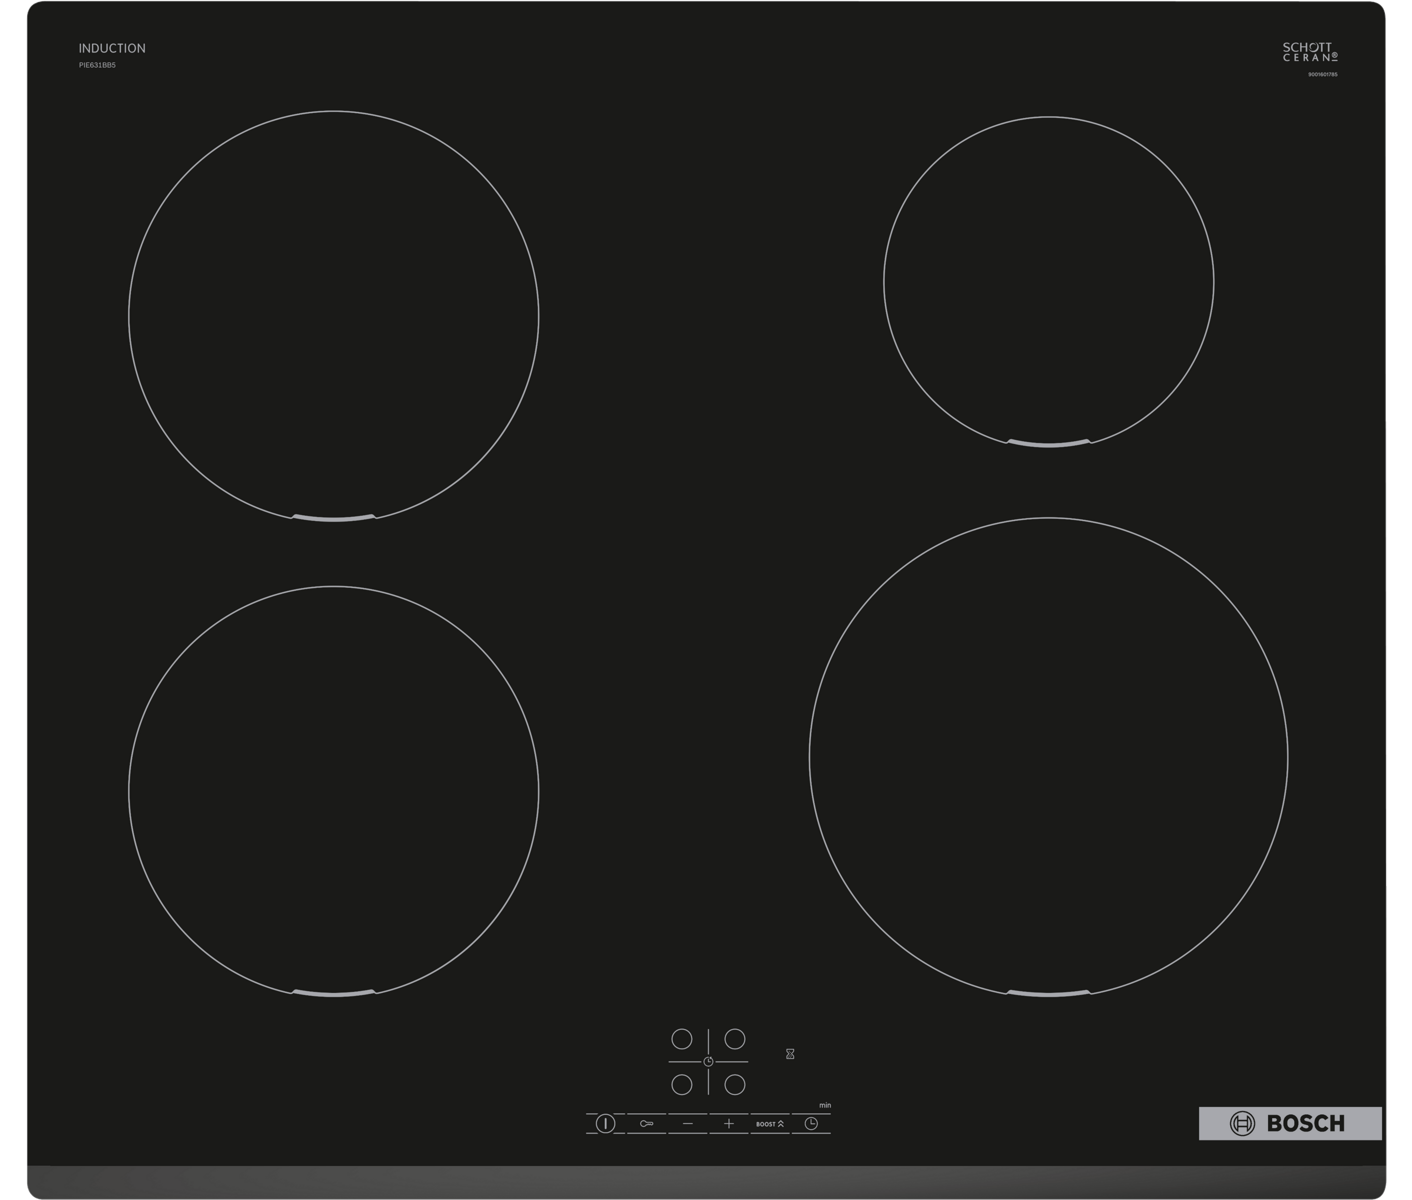Click the Bosch logo badge
The image size is (1412, 1200).
[x=1289, y=1123]
